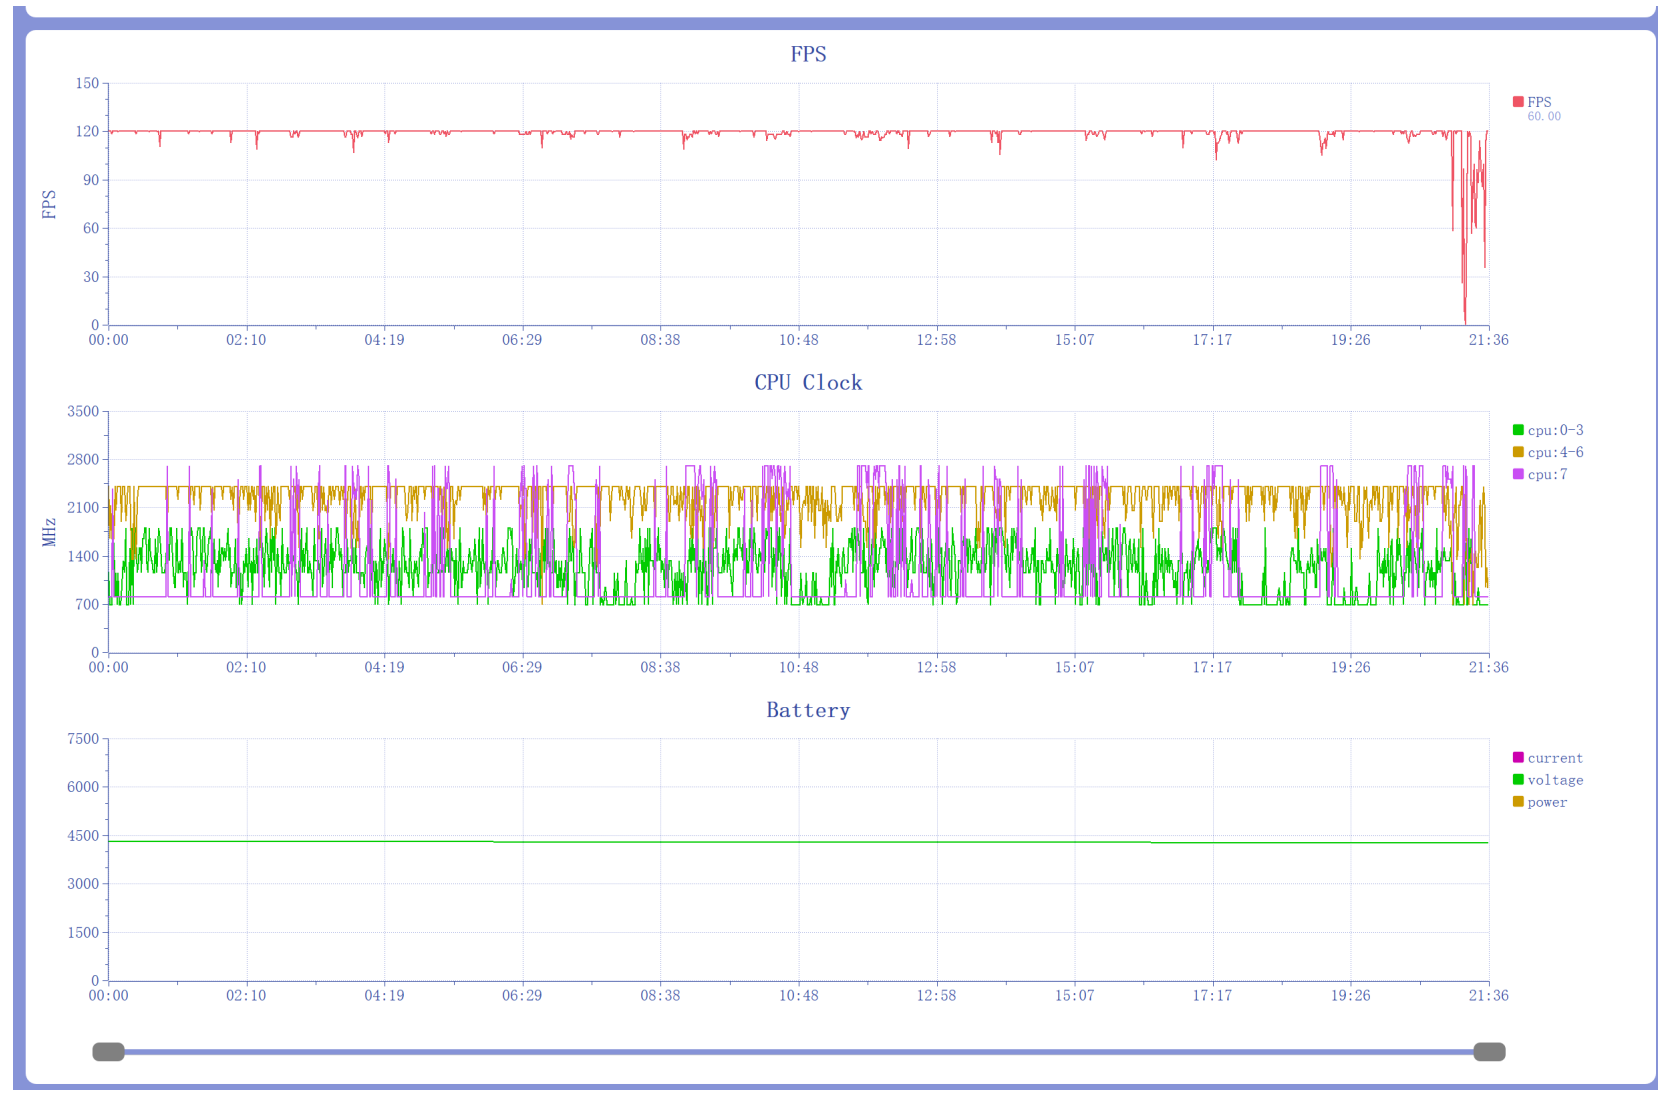Click the middle of the time range track
This screenshot has height=1103, width=1669.
point(798,1052)
